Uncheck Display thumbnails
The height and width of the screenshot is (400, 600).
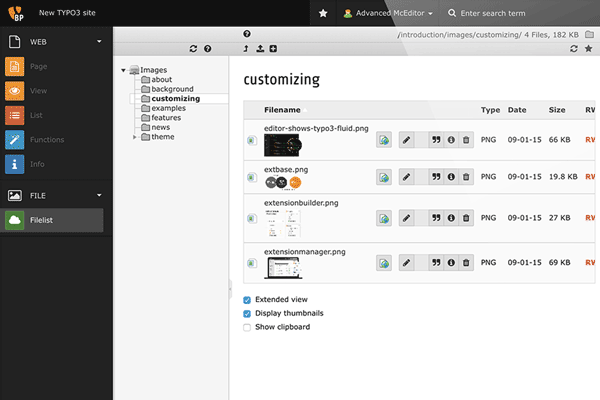tap(248, 313)
